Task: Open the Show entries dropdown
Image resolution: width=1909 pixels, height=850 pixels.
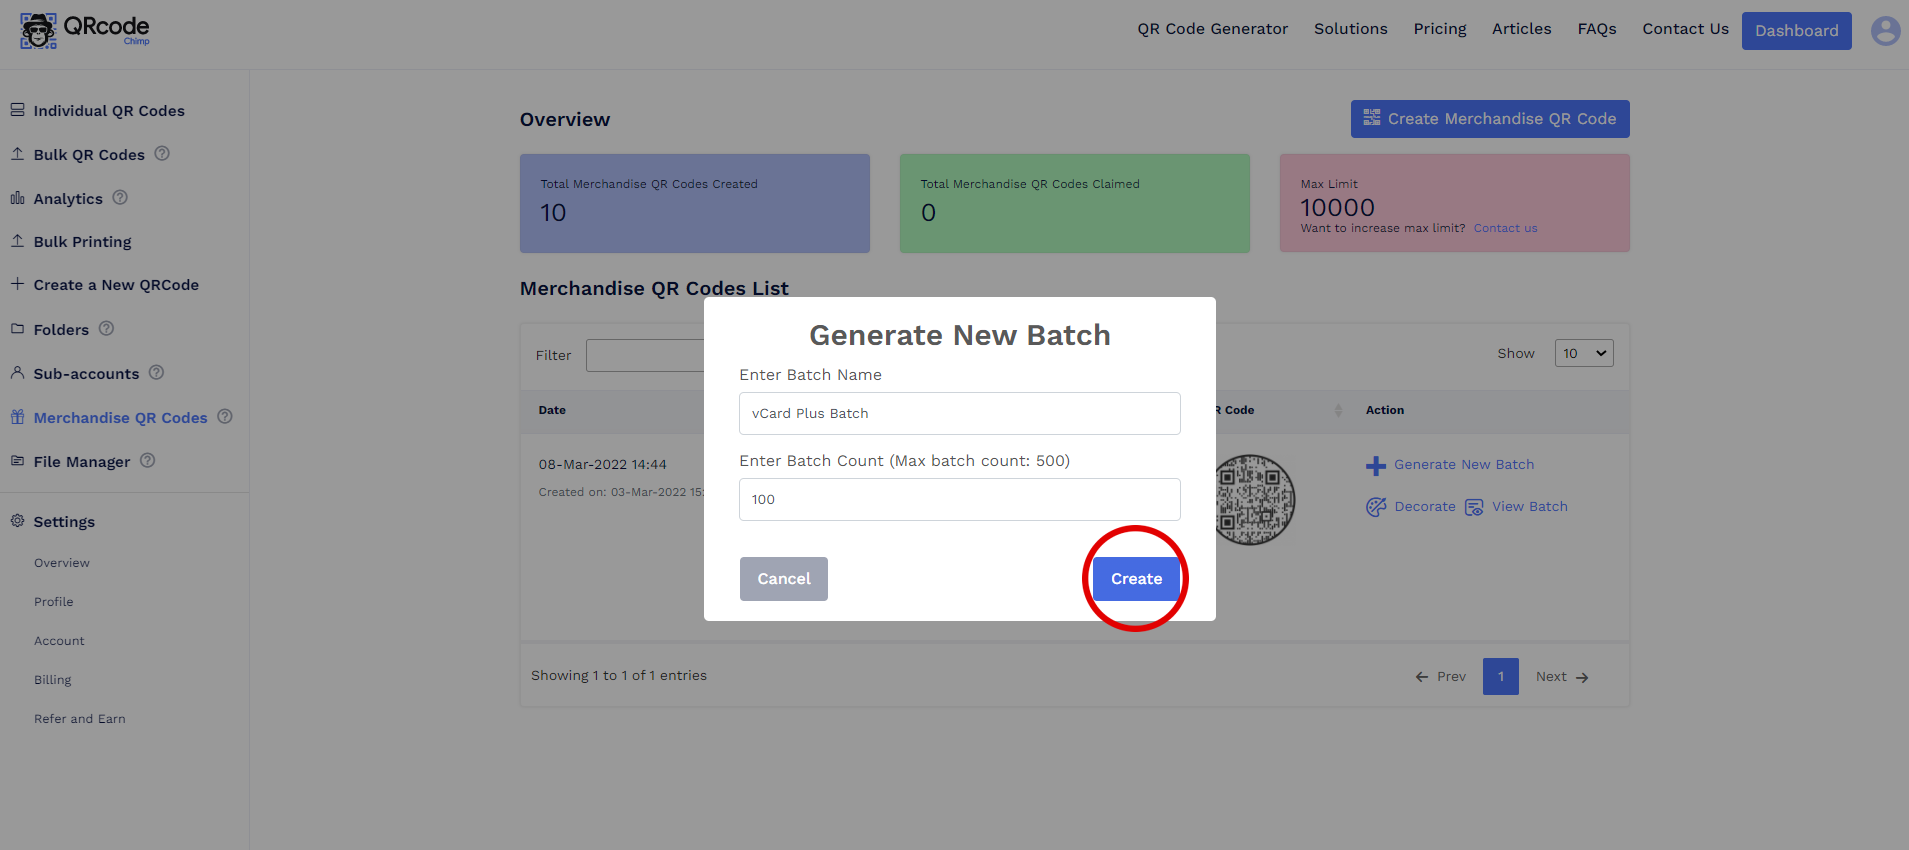Action: coord(1583,353)
